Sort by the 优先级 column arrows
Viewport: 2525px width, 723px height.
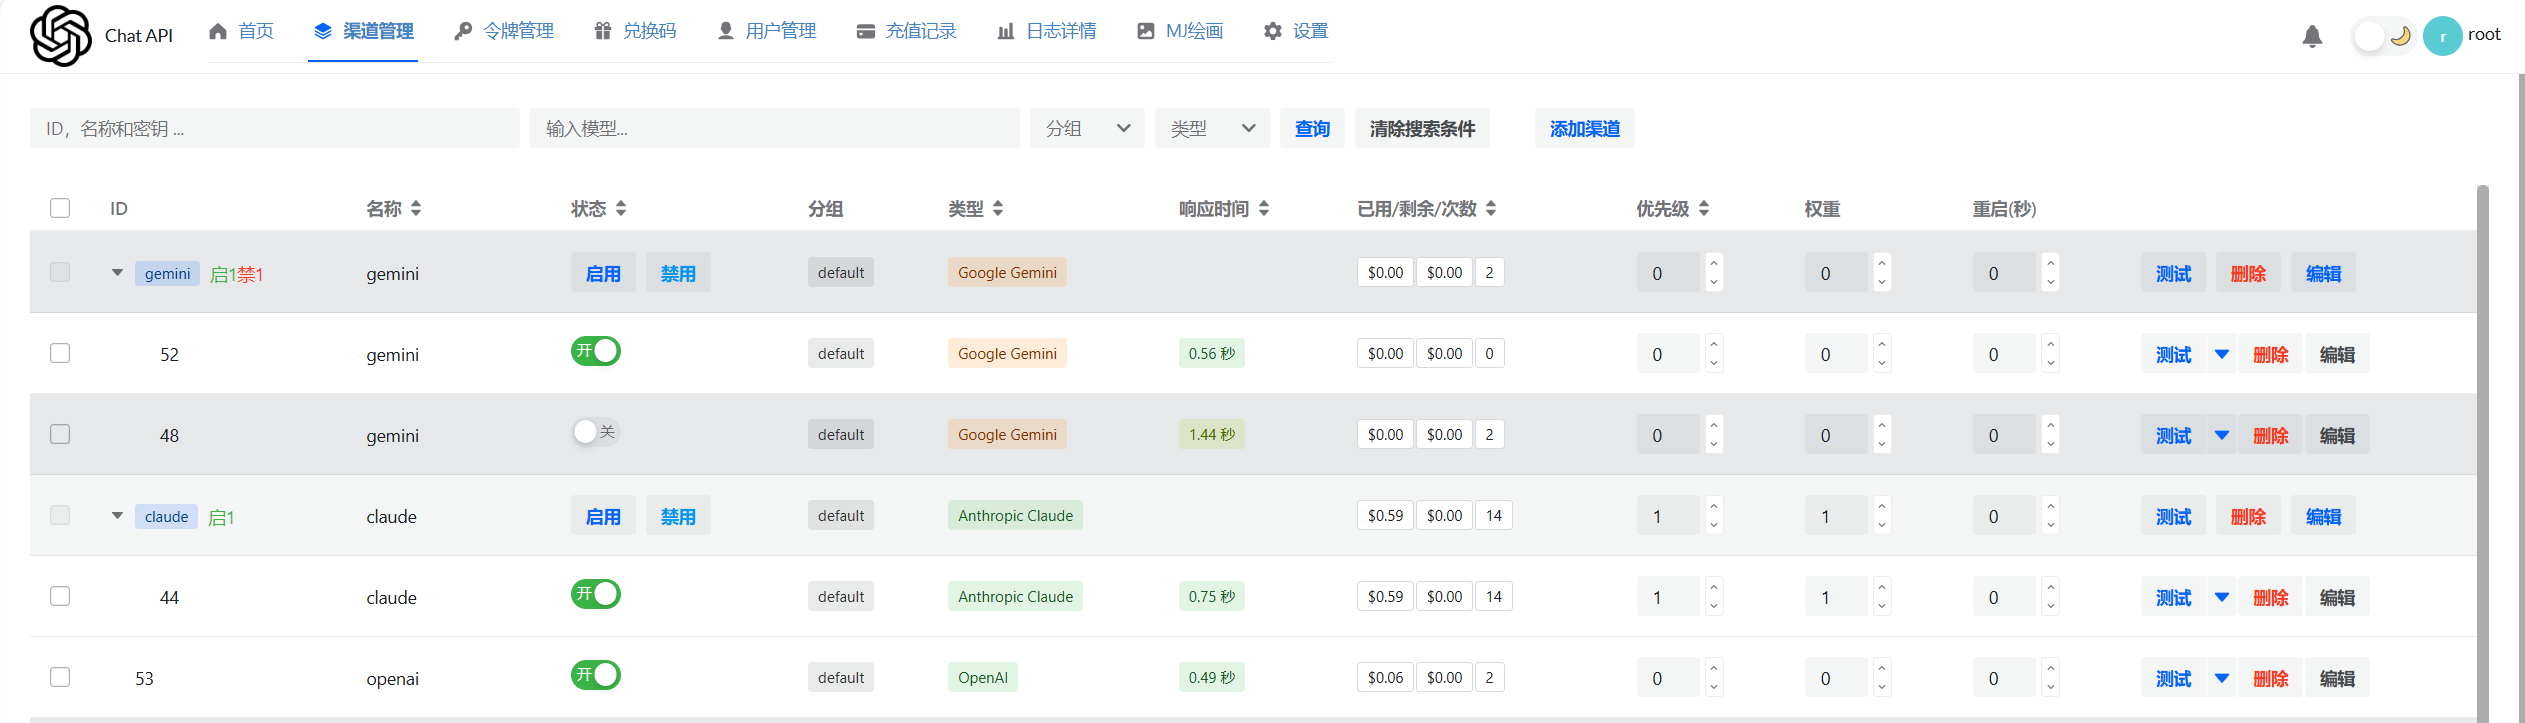coord(1704,208)
